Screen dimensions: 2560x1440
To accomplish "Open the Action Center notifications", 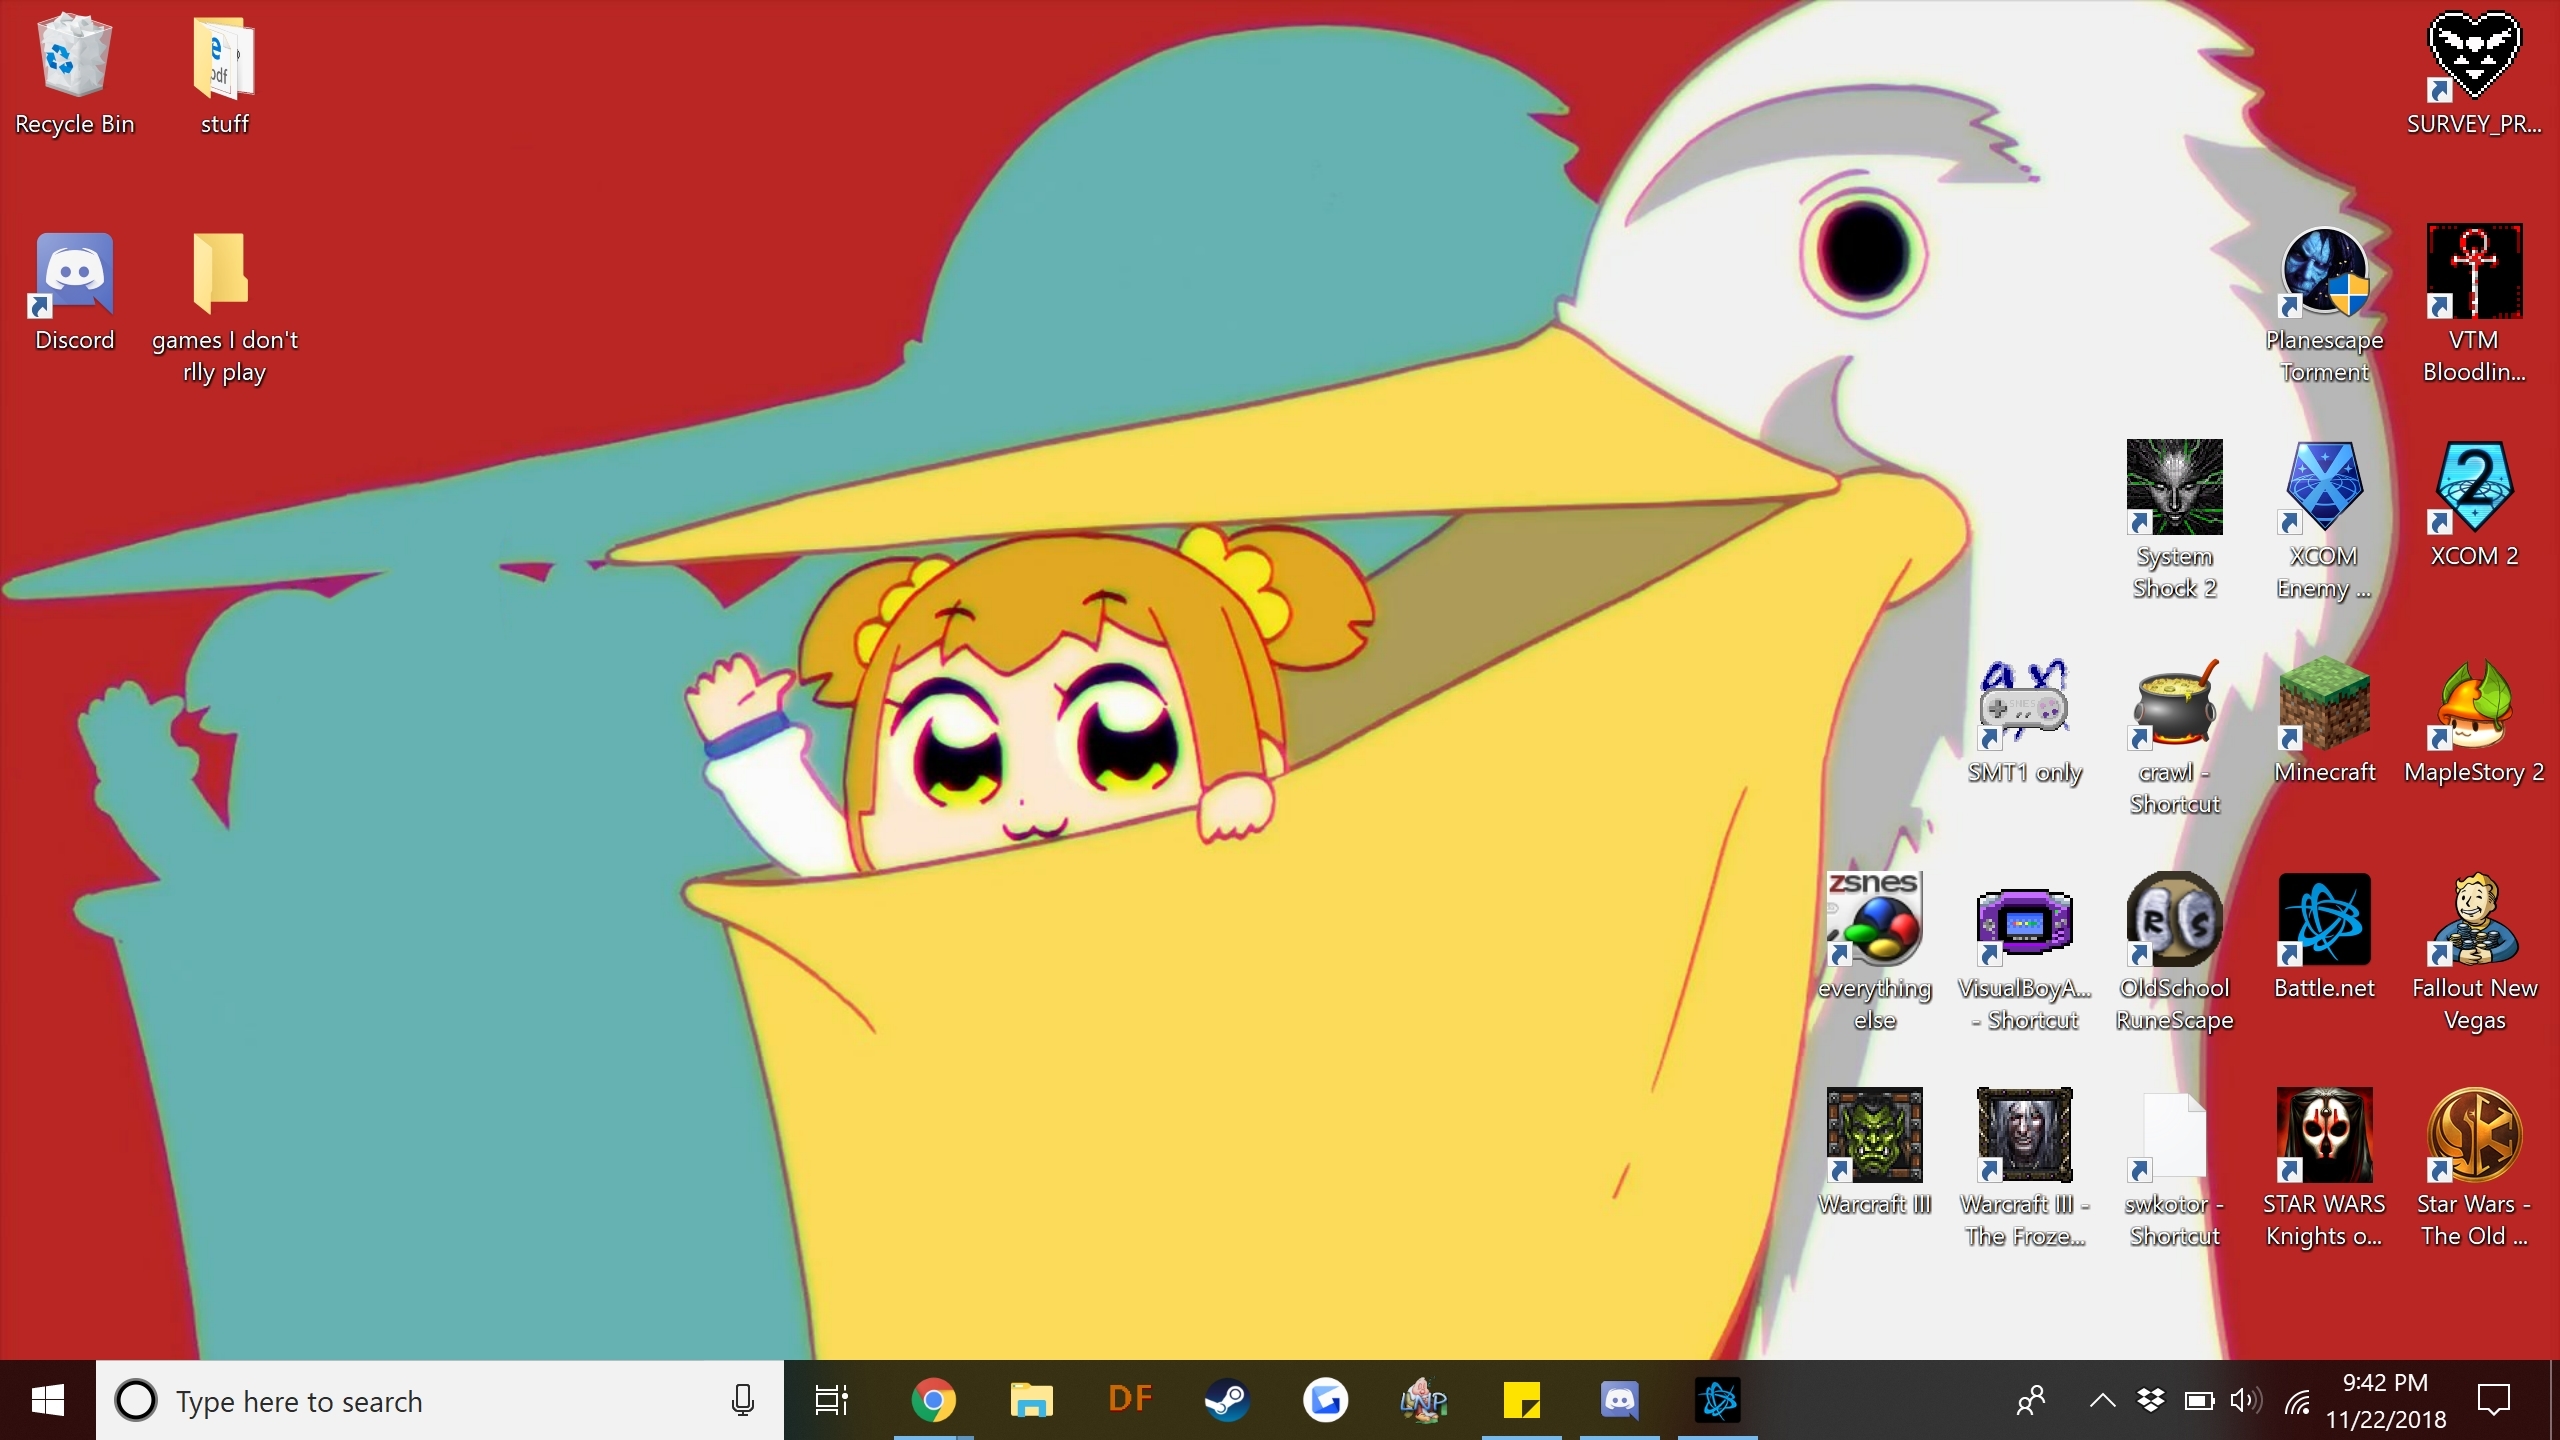I will click(2493, 1400).
